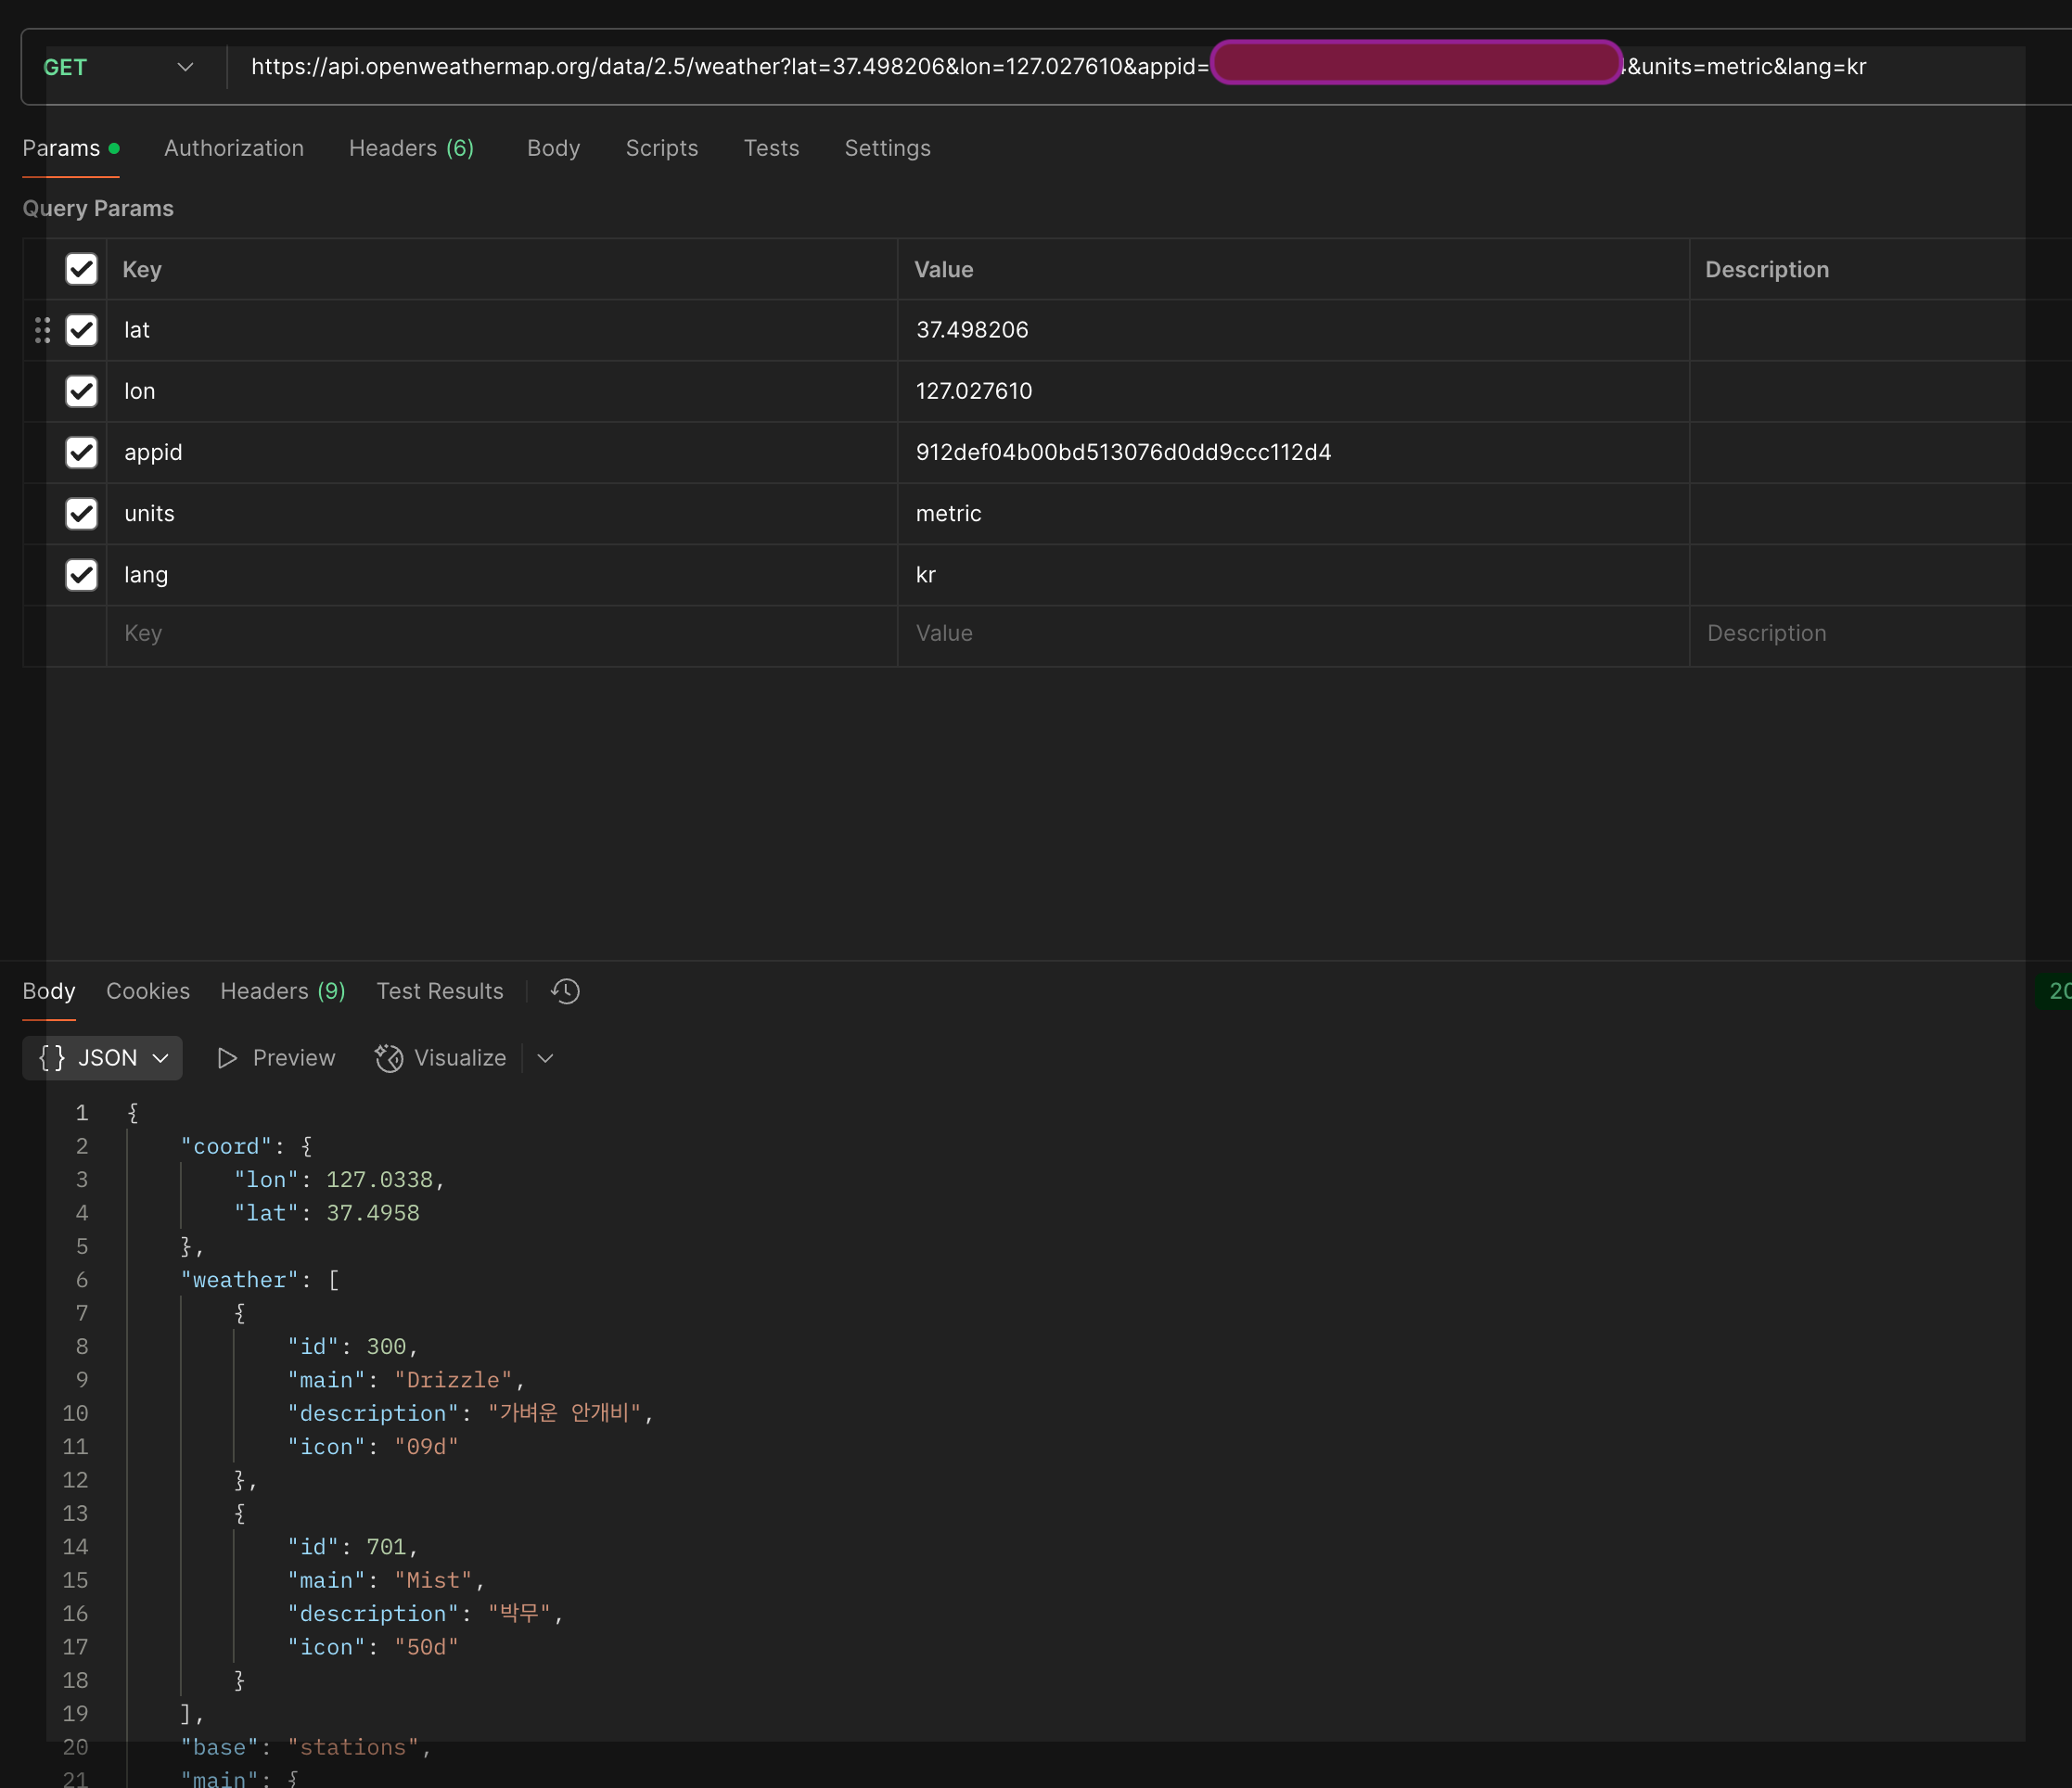The image size is (2072, 1788).
Task: Open the response Headers (9) tab
Action: pyautogui.click(x=283, y=991)
